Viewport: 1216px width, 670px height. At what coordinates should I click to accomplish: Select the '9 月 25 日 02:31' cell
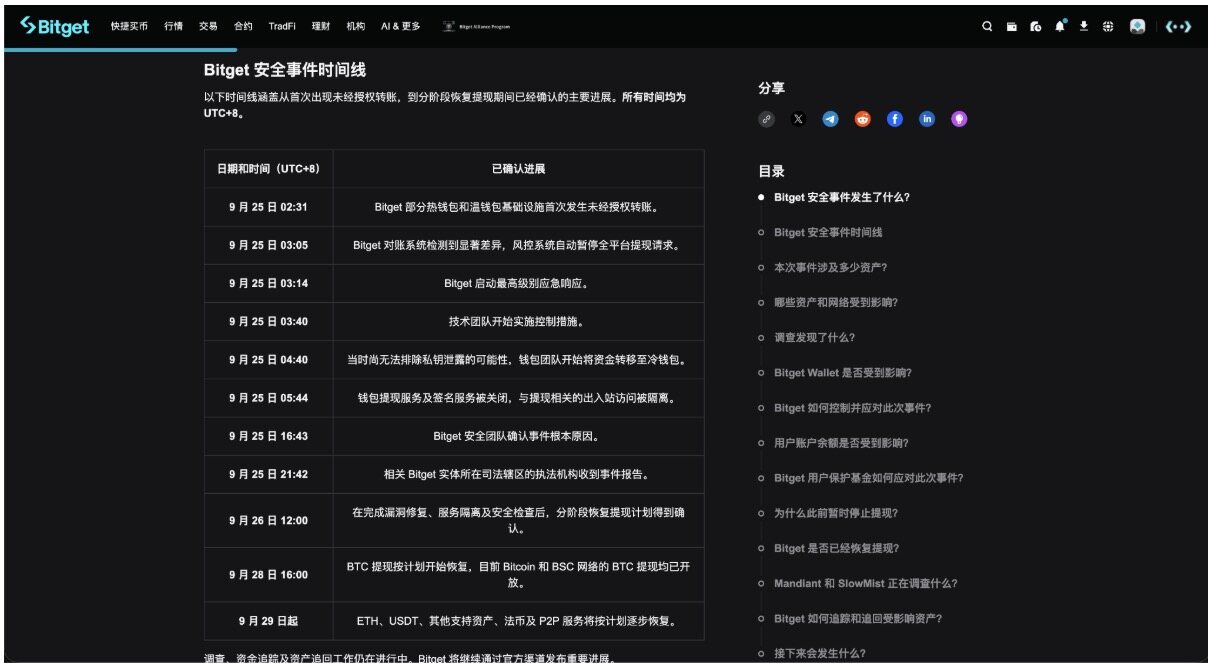268,207
